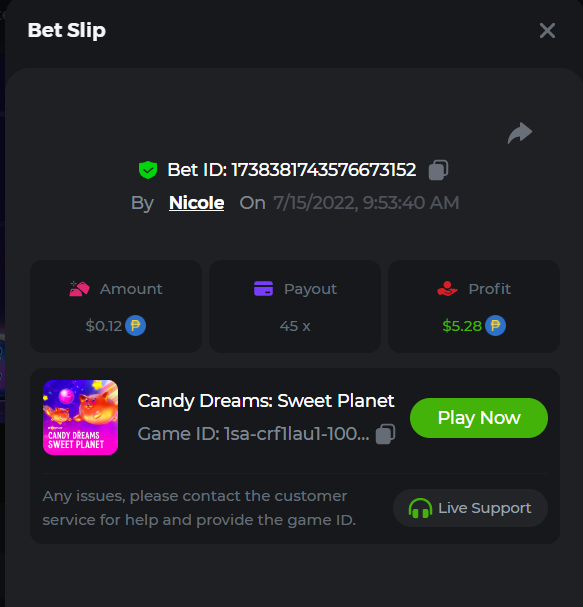The width and height of the screenshot is (583, 607).
Task: Click the Amount tag icon
Action: click(79, 289)
